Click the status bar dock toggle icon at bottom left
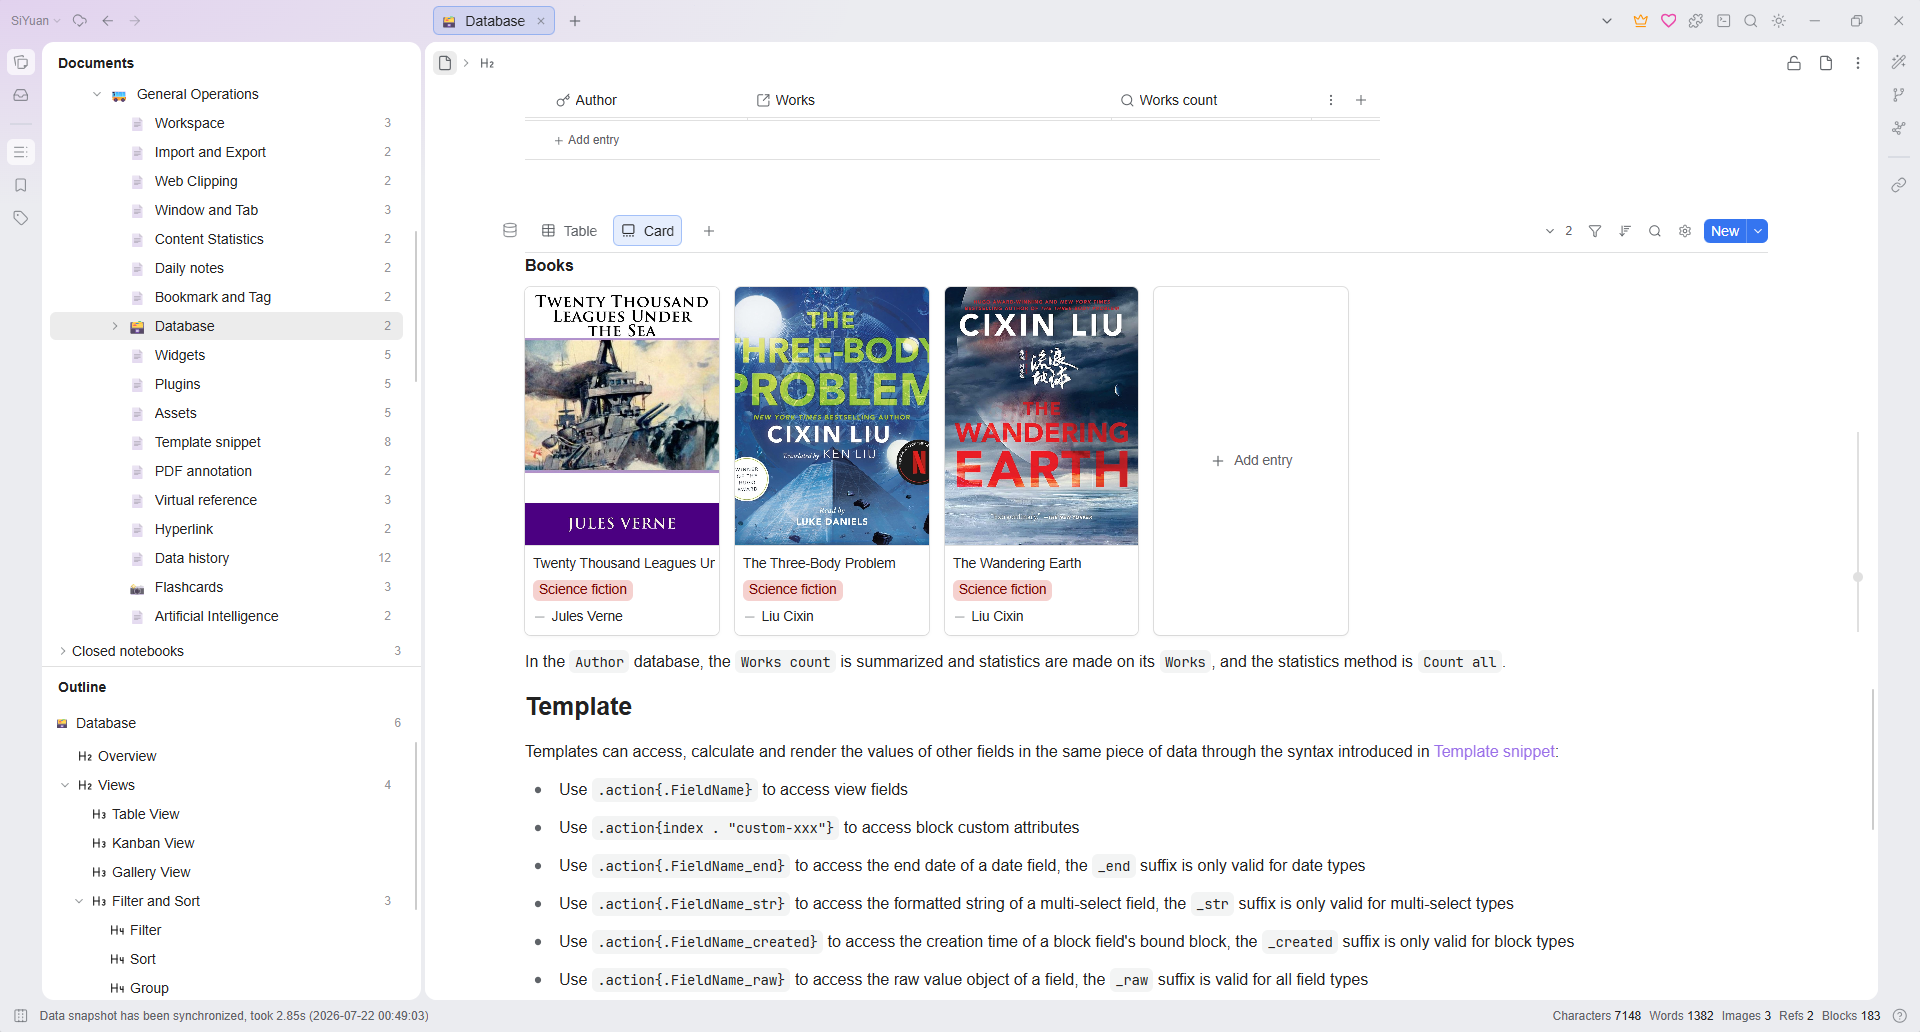Screen dimensions: 1920x1032 coord(20,1016)
